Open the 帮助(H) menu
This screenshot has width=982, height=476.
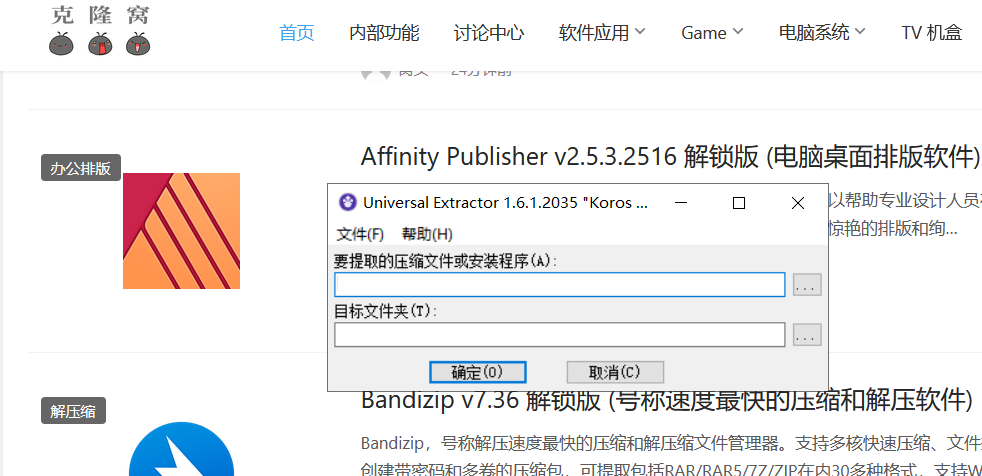(427, 234)
